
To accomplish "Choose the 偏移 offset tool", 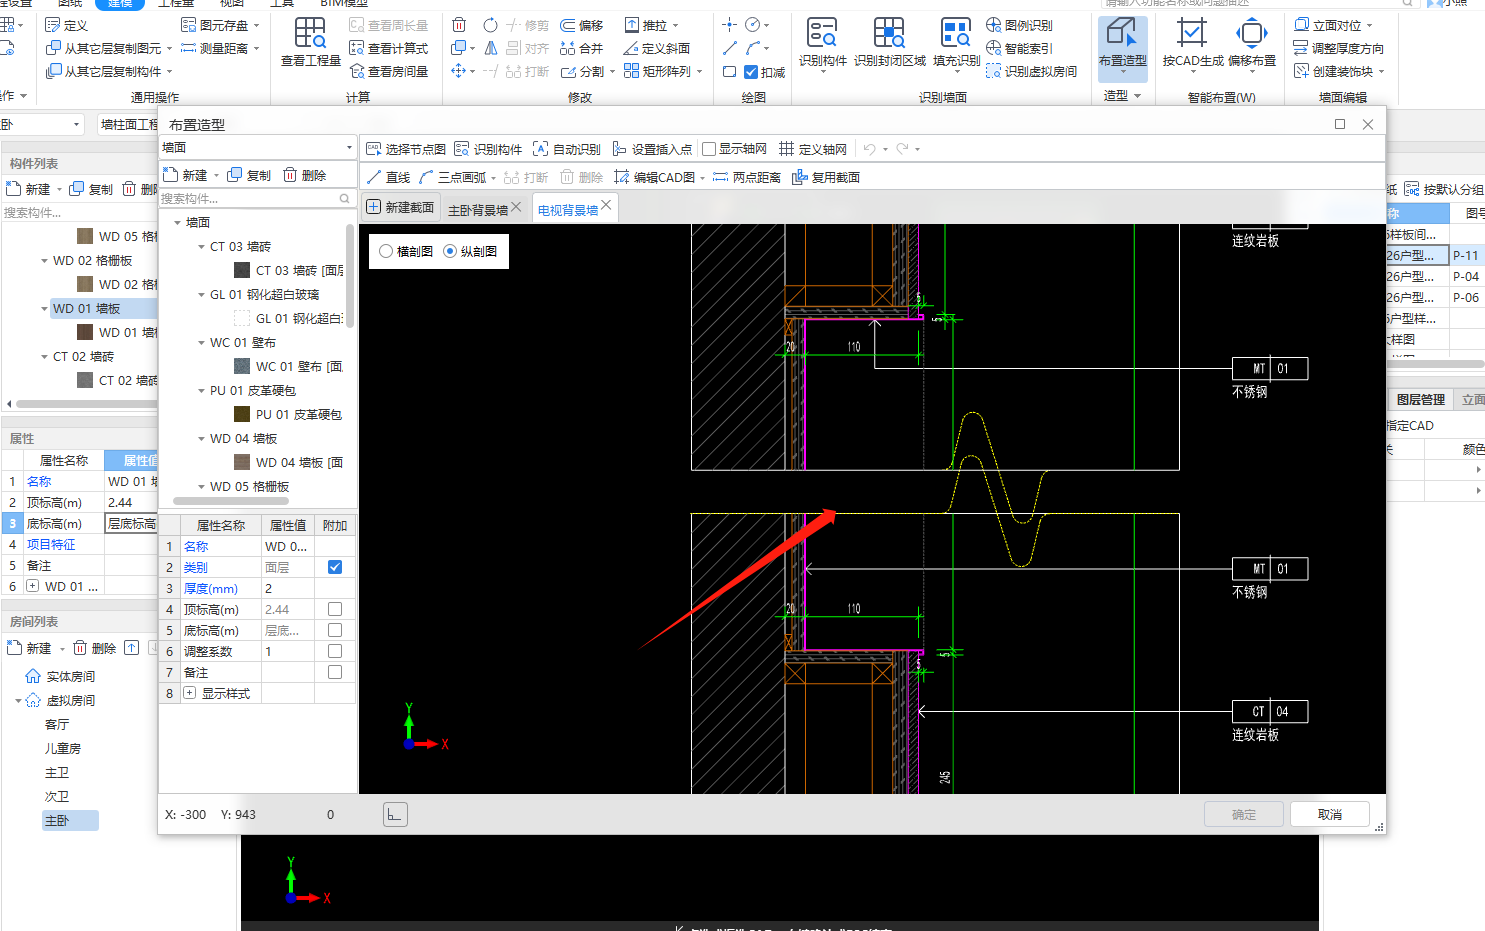I will [582, 25].
